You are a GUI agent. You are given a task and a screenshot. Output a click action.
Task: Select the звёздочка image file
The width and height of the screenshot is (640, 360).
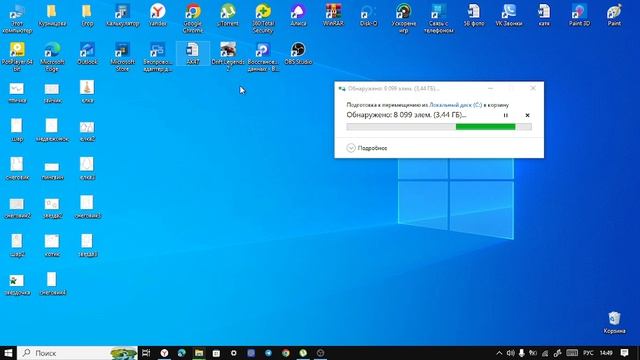(17, 284)
